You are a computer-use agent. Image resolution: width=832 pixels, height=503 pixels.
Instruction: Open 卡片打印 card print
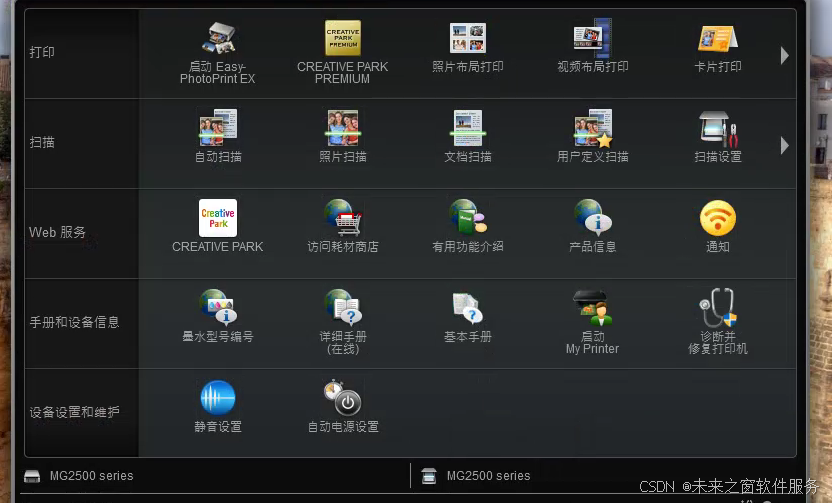click(718, 48)
